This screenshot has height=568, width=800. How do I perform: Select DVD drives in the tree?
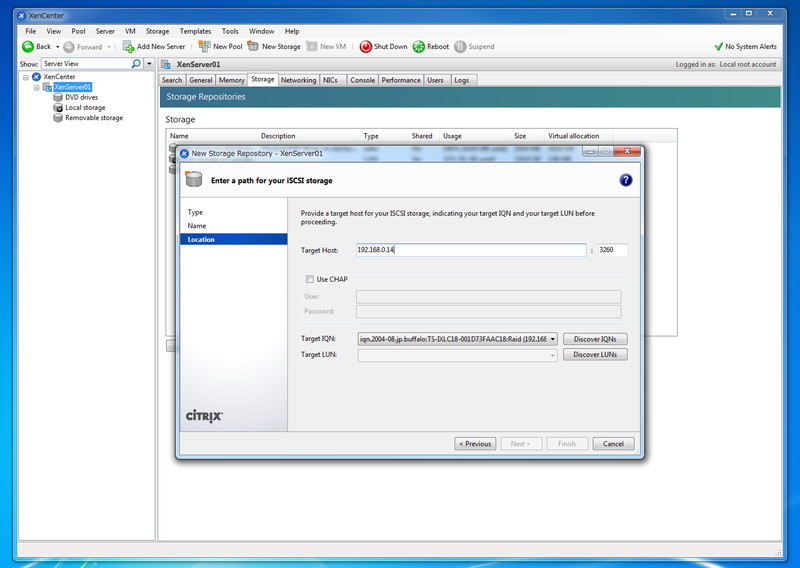coord(82,97)
